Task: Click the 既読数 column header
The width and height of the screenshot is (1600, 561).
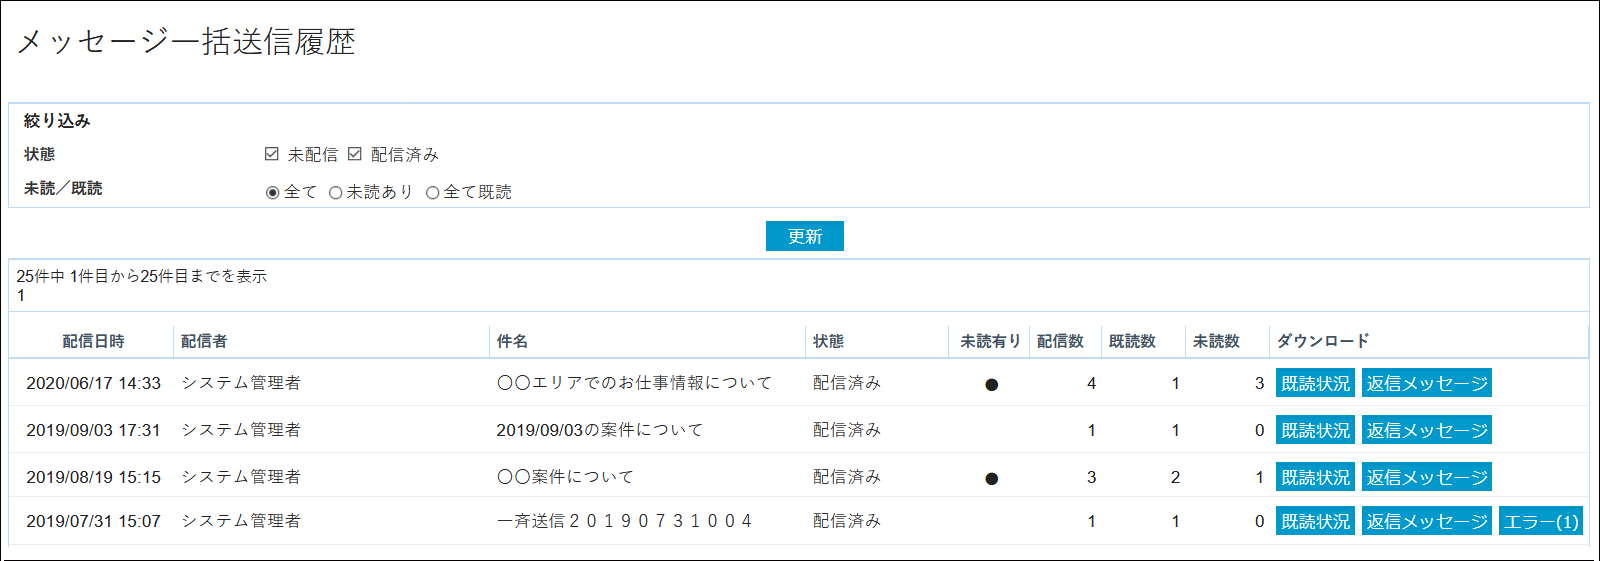Action: [x=1132, y=341]
